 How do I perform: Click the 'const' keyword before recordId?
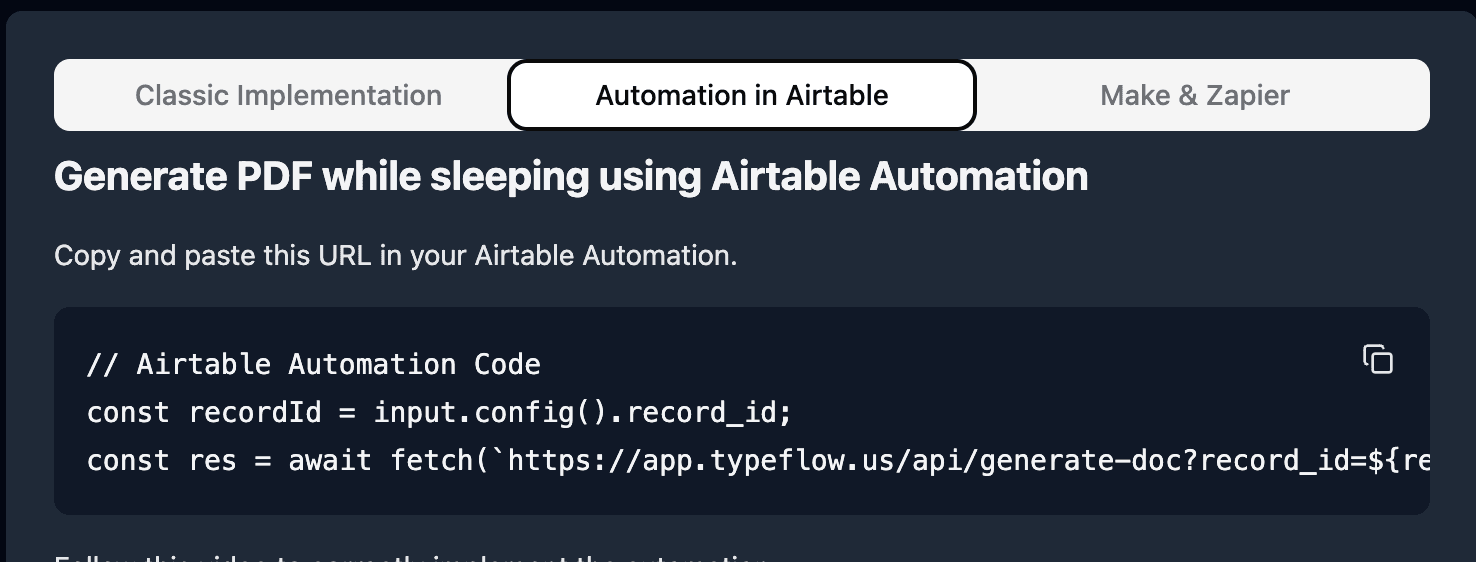point(128,412)
